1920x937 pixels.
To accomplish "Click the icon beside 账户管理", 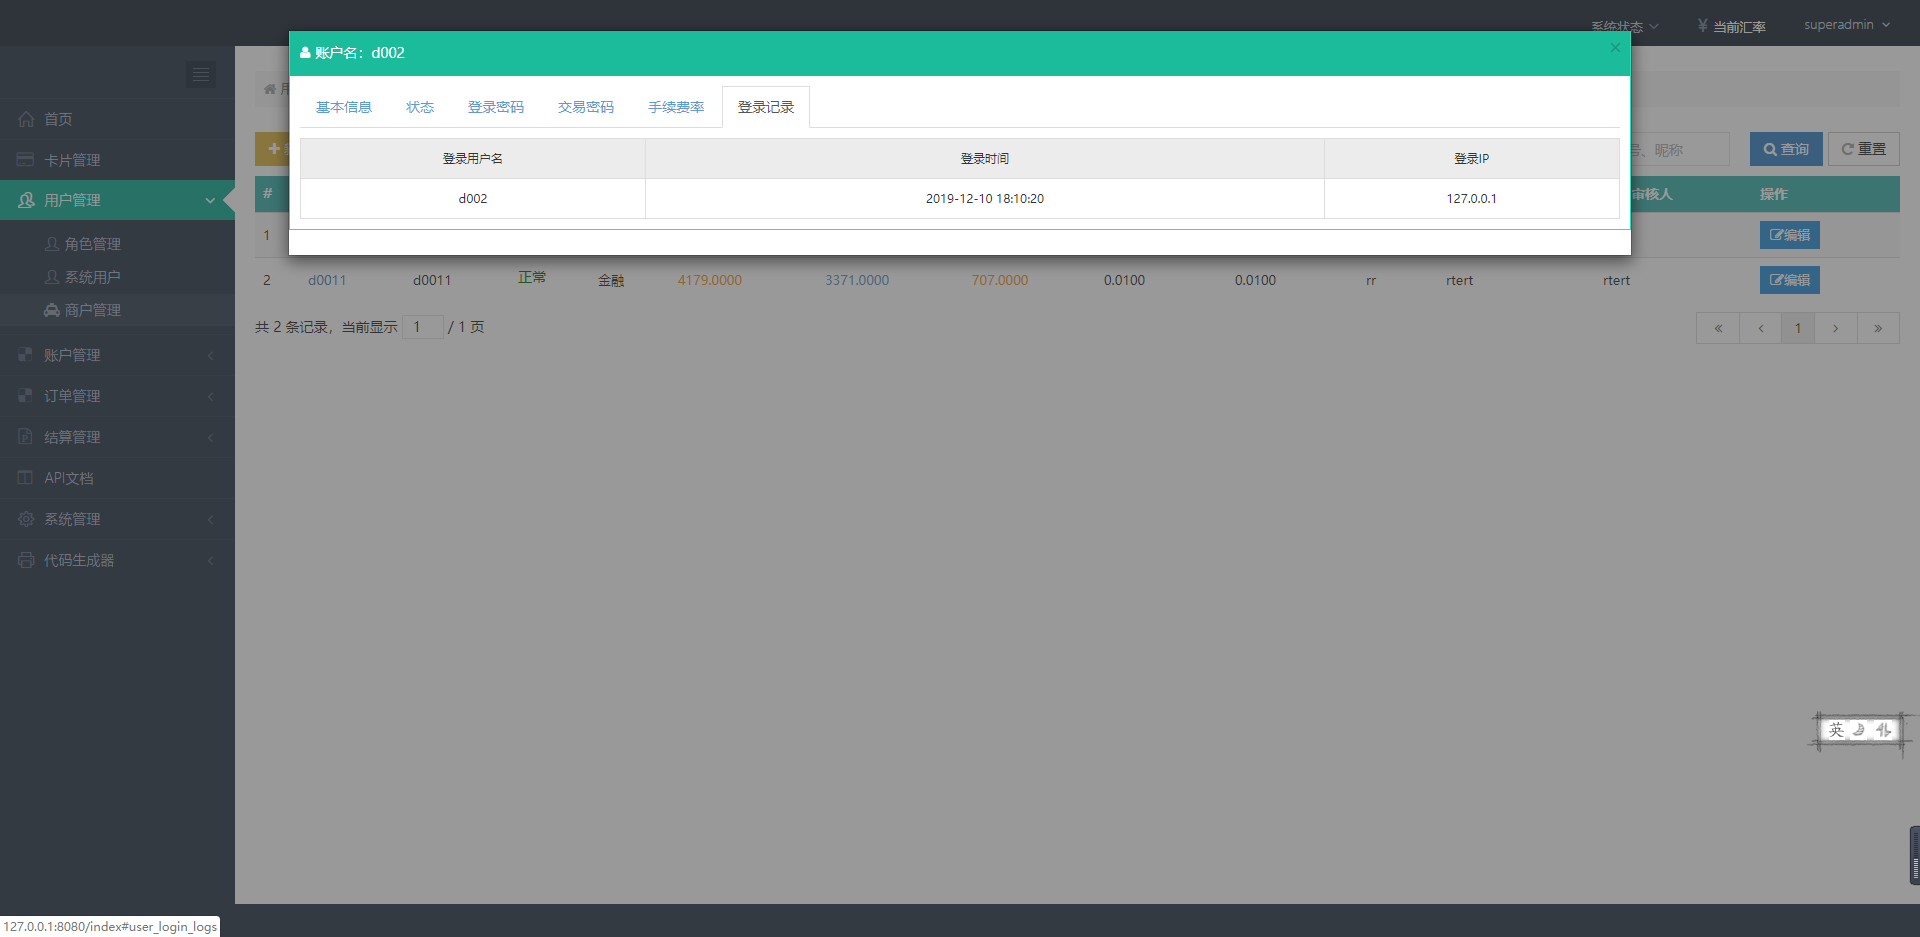I will point(26,355).
